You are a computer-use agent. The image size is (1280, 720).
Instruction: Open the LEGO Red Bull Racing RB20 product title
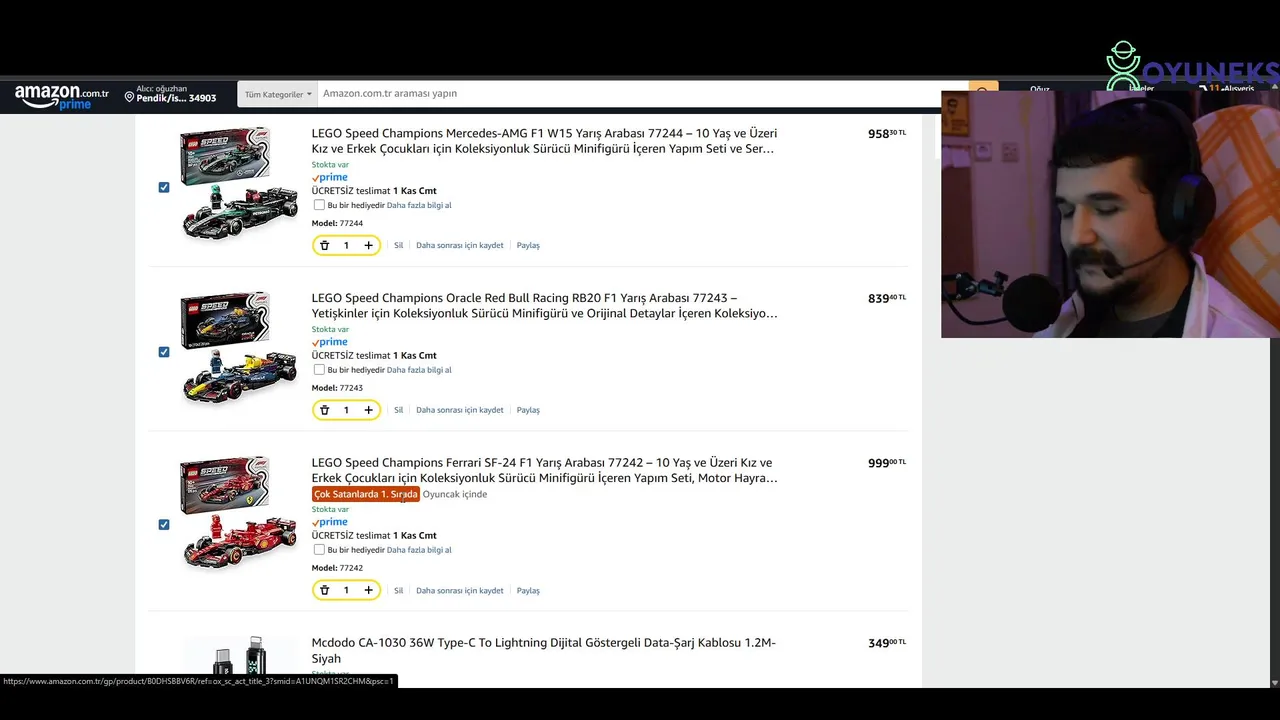[544, 306]
